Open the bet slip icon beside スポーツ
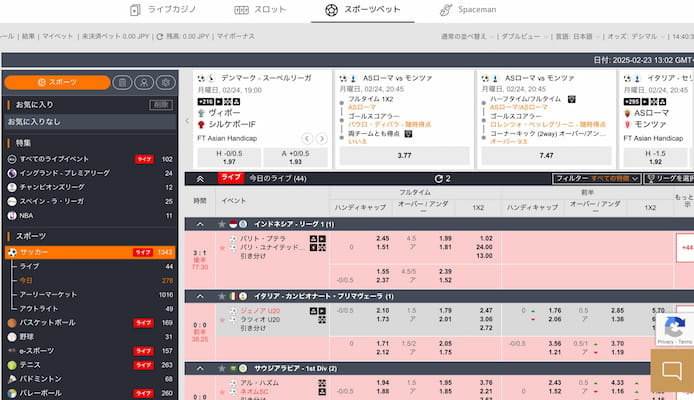This screenshot has width=694, height=400. 122,82
